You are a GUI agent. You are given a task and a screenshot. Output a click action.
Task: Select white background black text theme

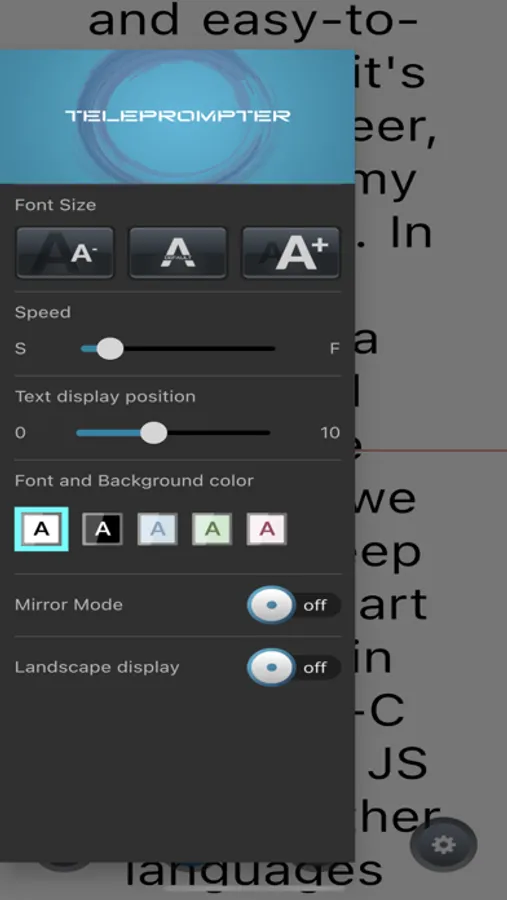point(41,529)
